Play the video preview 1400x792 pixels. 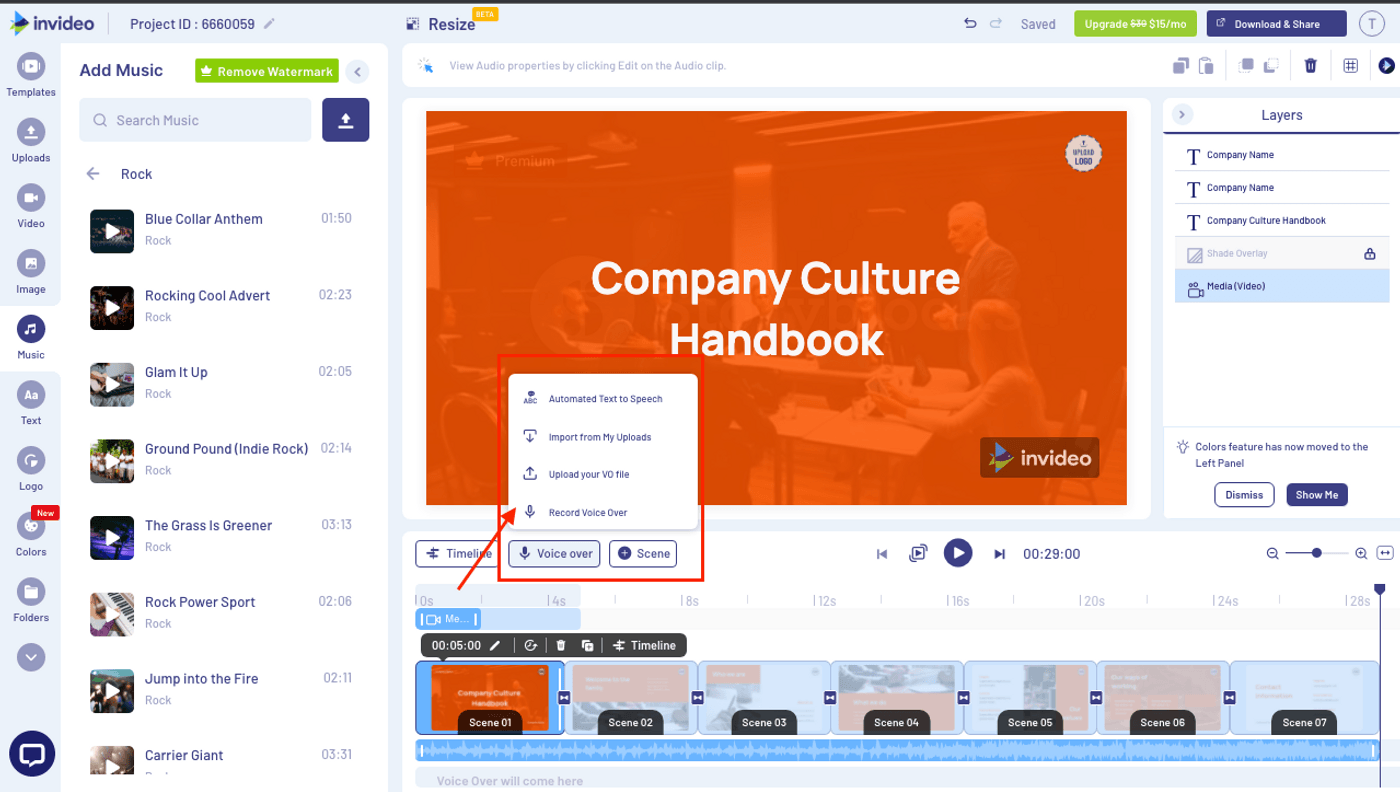tap(958, 552)
